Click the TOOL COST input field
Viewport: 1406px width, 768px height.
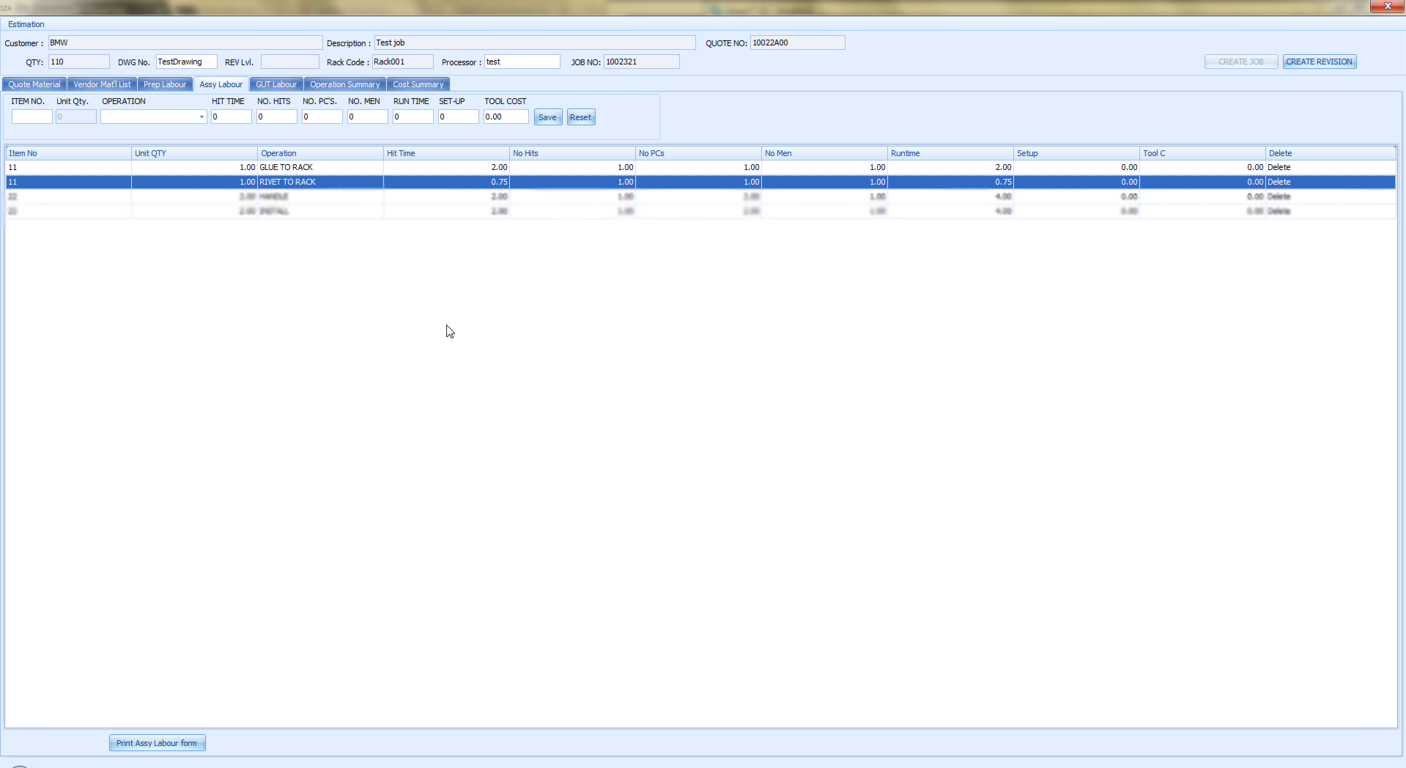pos(505,117)
